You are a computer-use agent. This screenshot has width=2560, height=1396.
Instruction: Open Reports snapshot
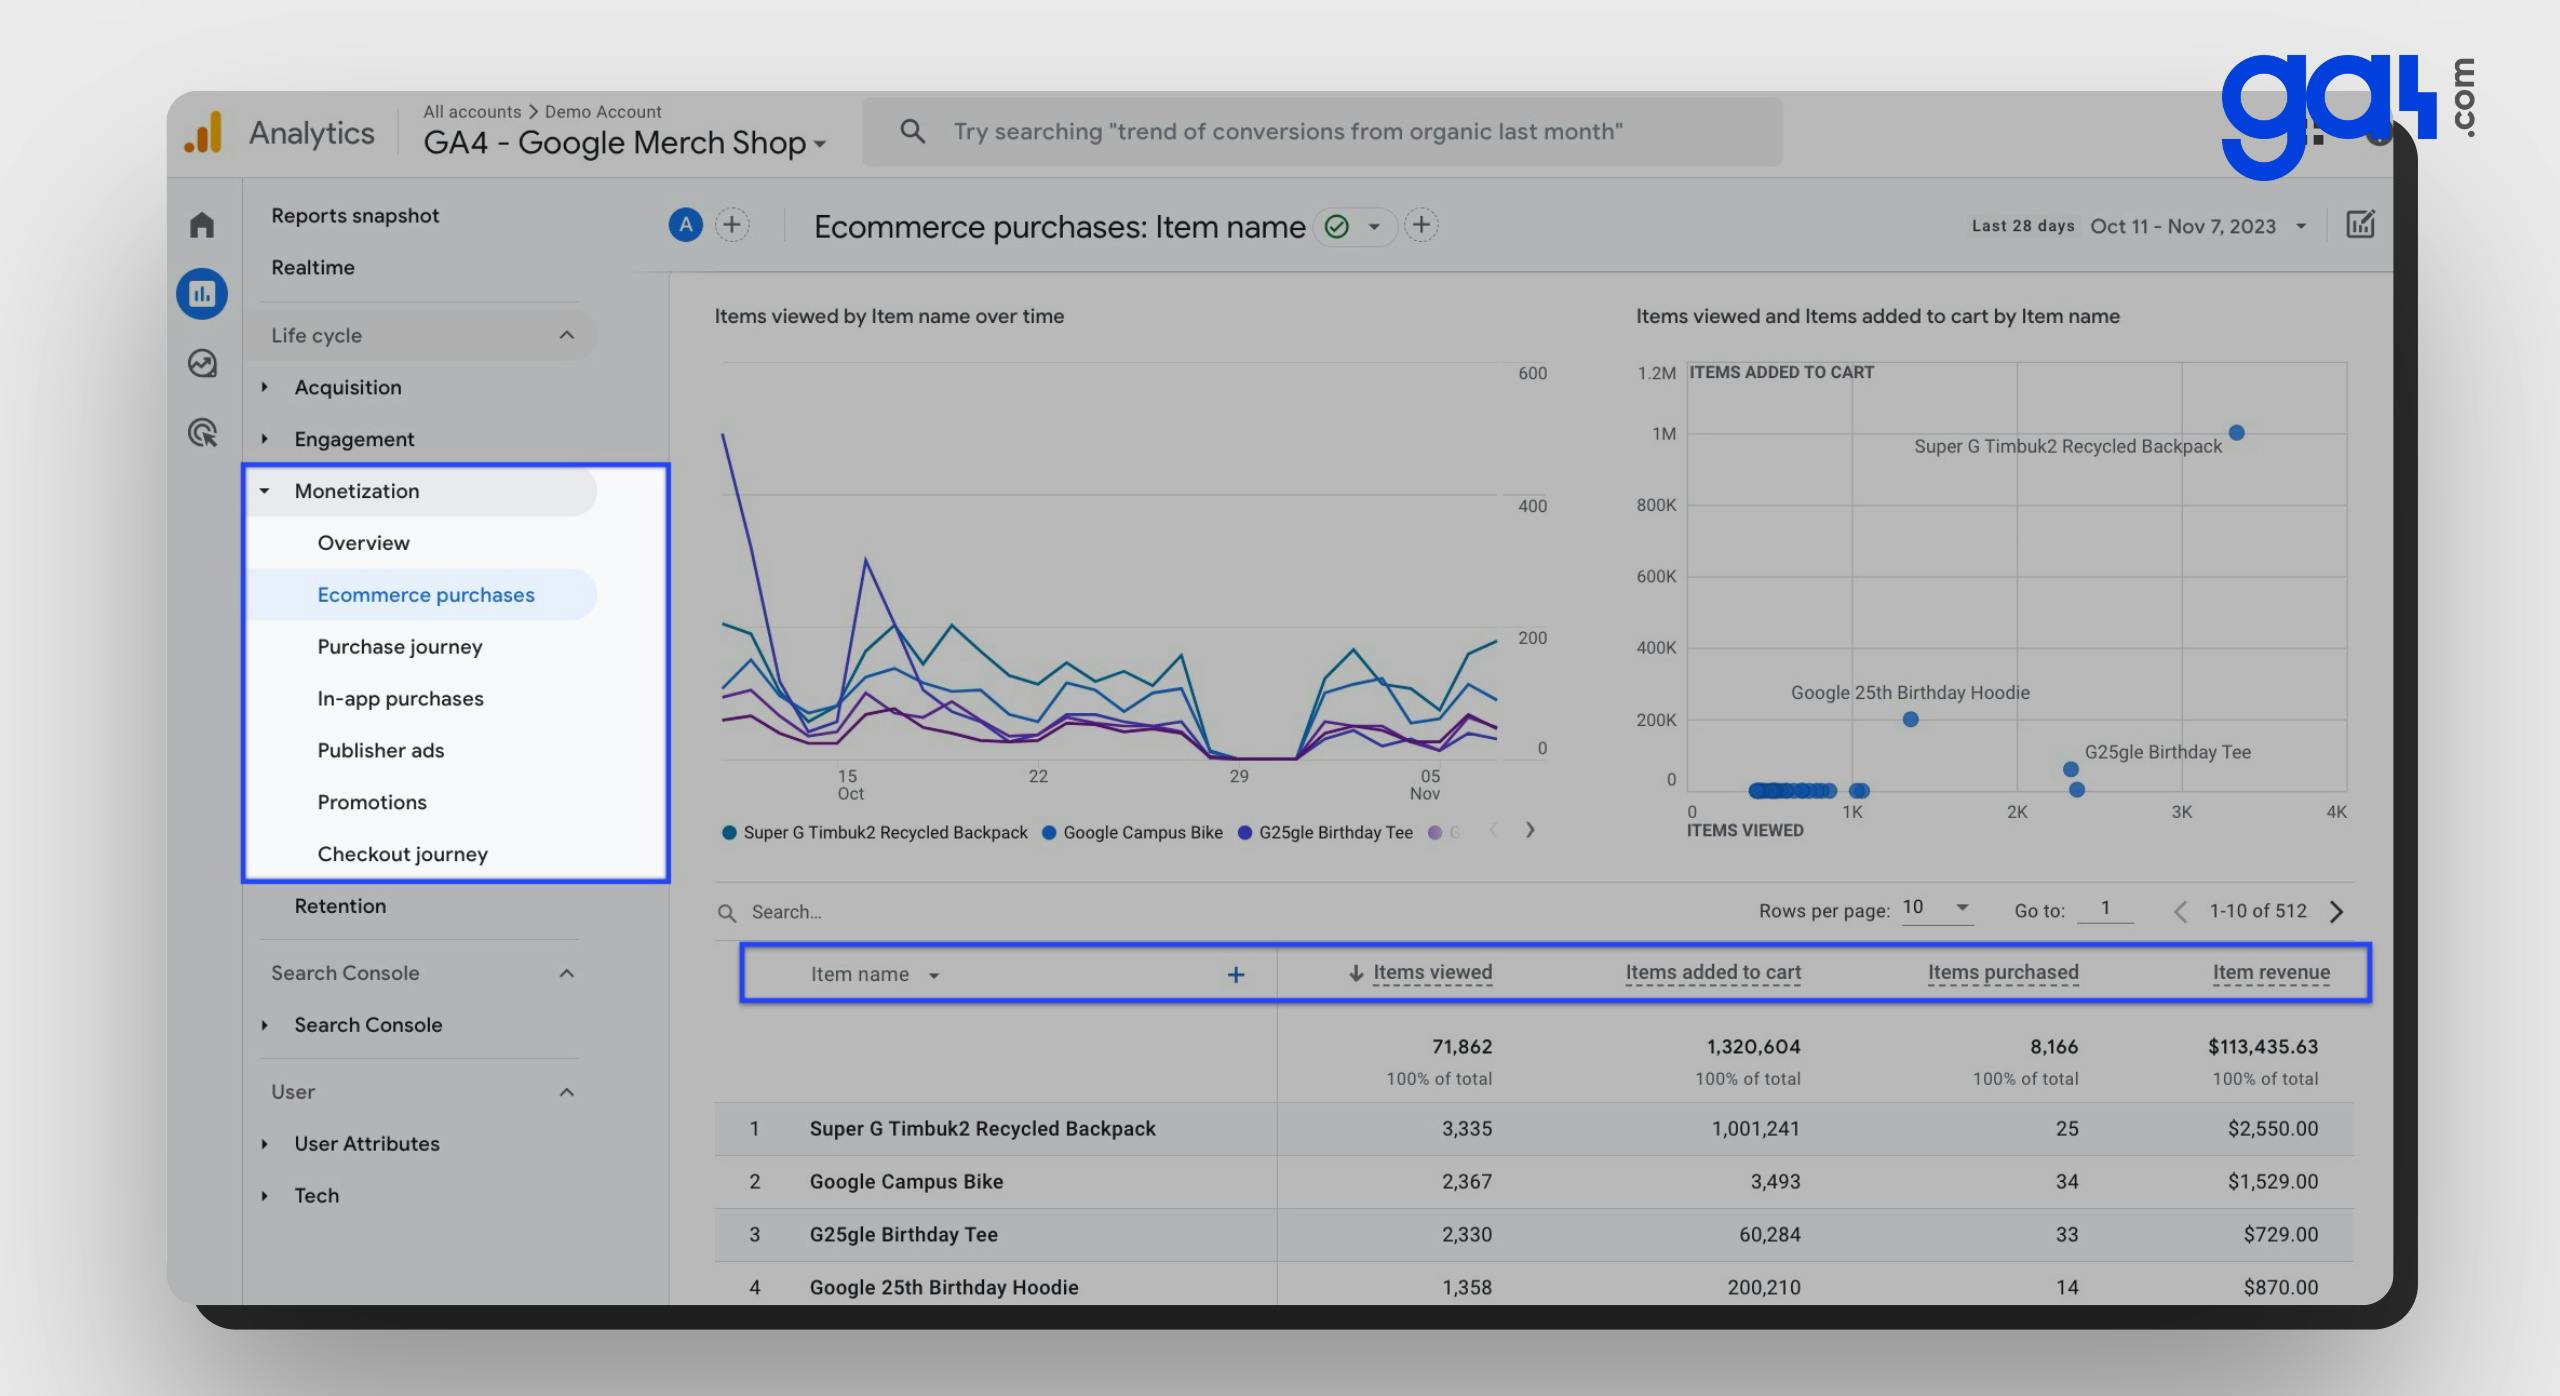click(x=355, y=216)
